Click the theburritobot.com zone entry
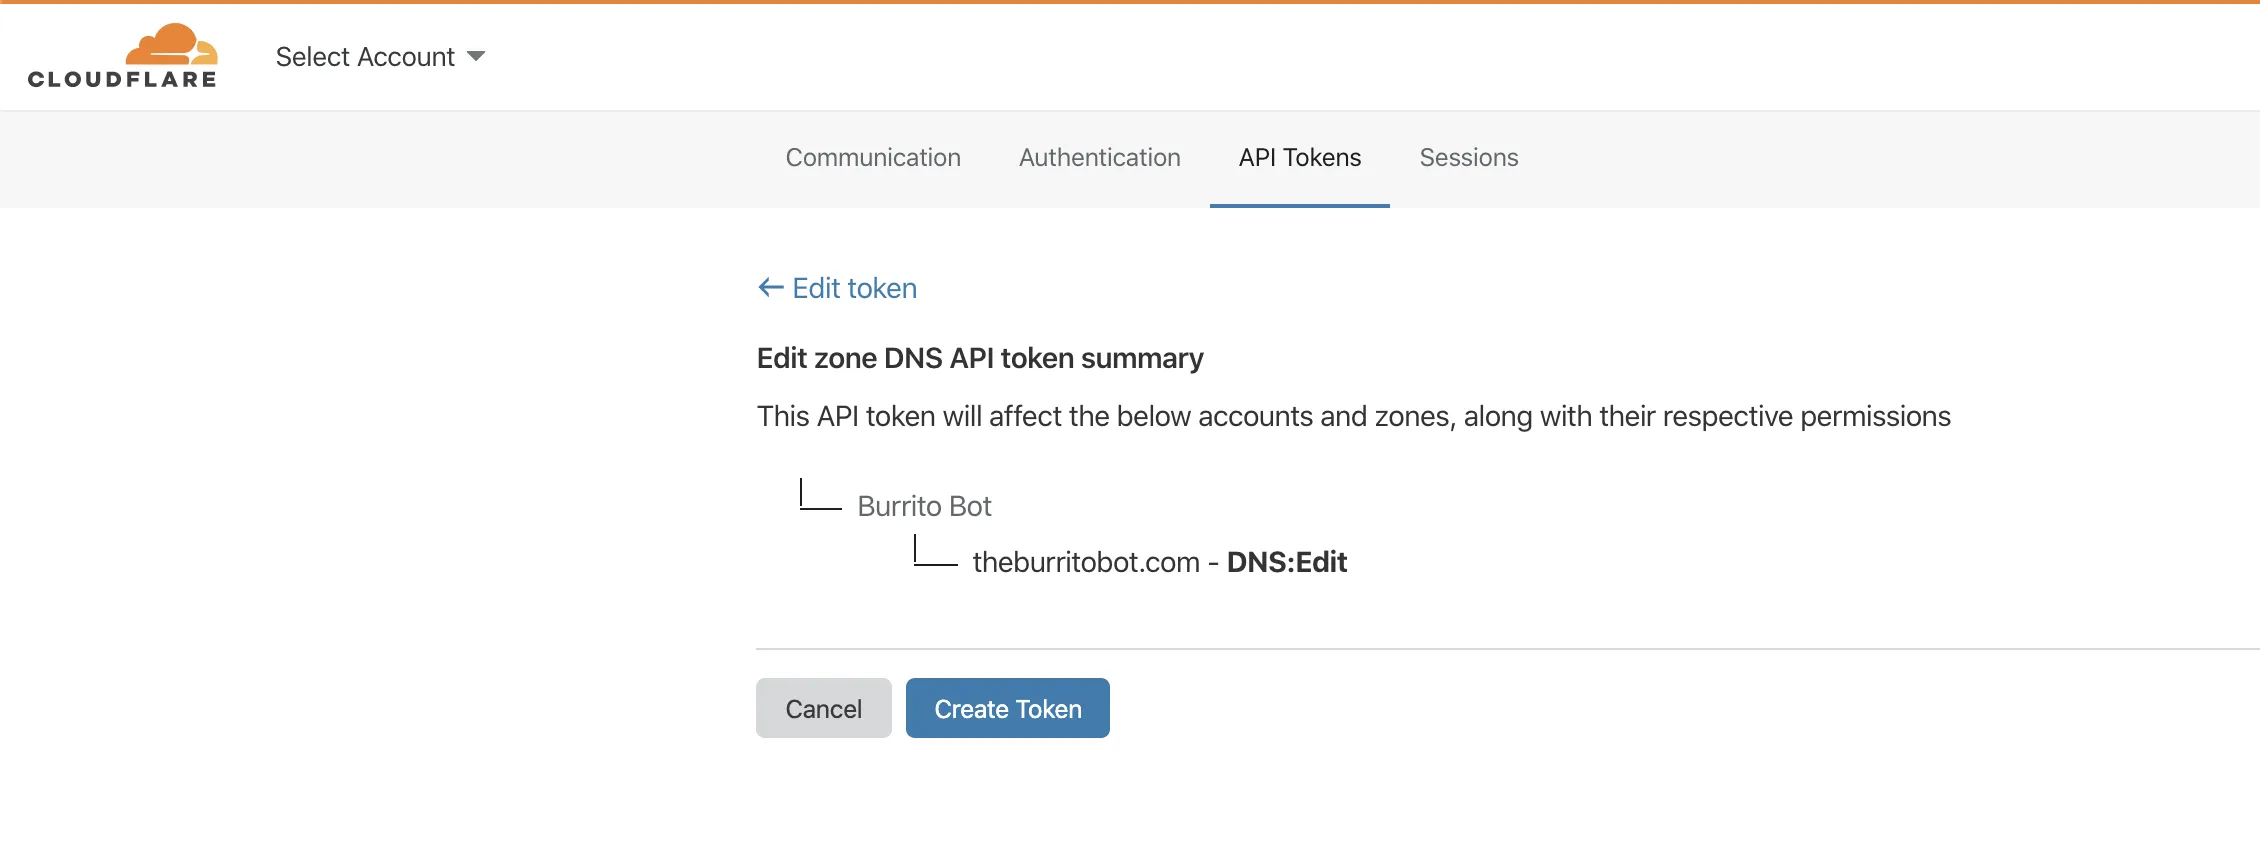2260x854 pixels. (x=1087, y=562)
